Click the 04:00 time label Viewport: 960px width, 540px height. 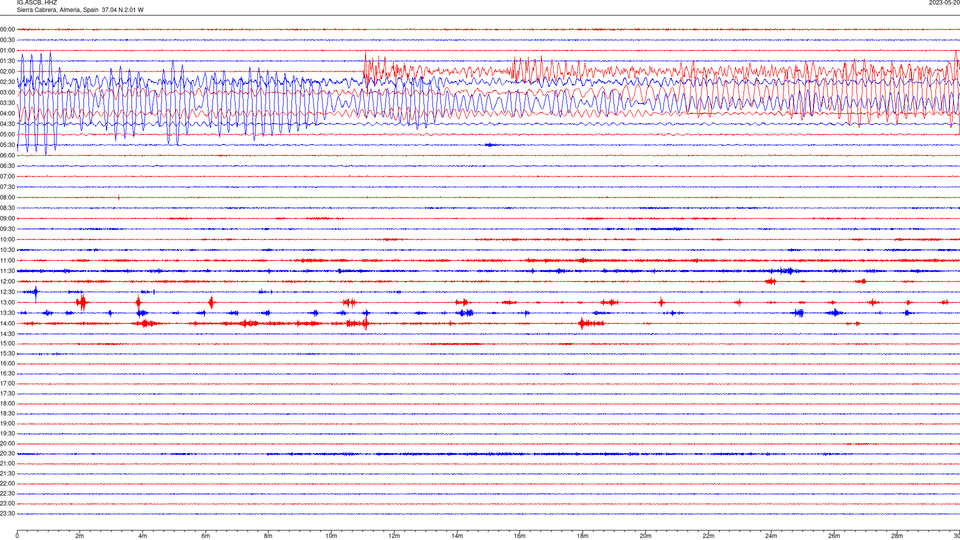tap(7, 113)
